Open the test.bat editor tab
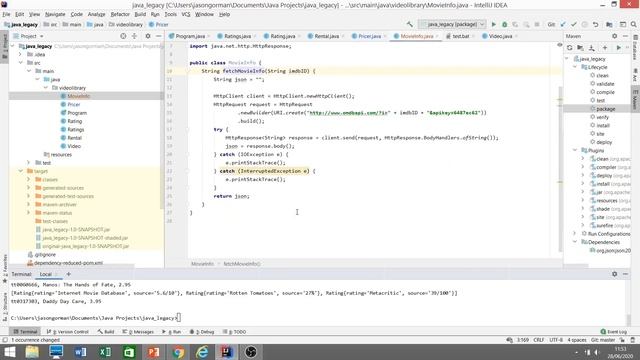The width and height of the screenshot is (640, 360). point(459,36)
